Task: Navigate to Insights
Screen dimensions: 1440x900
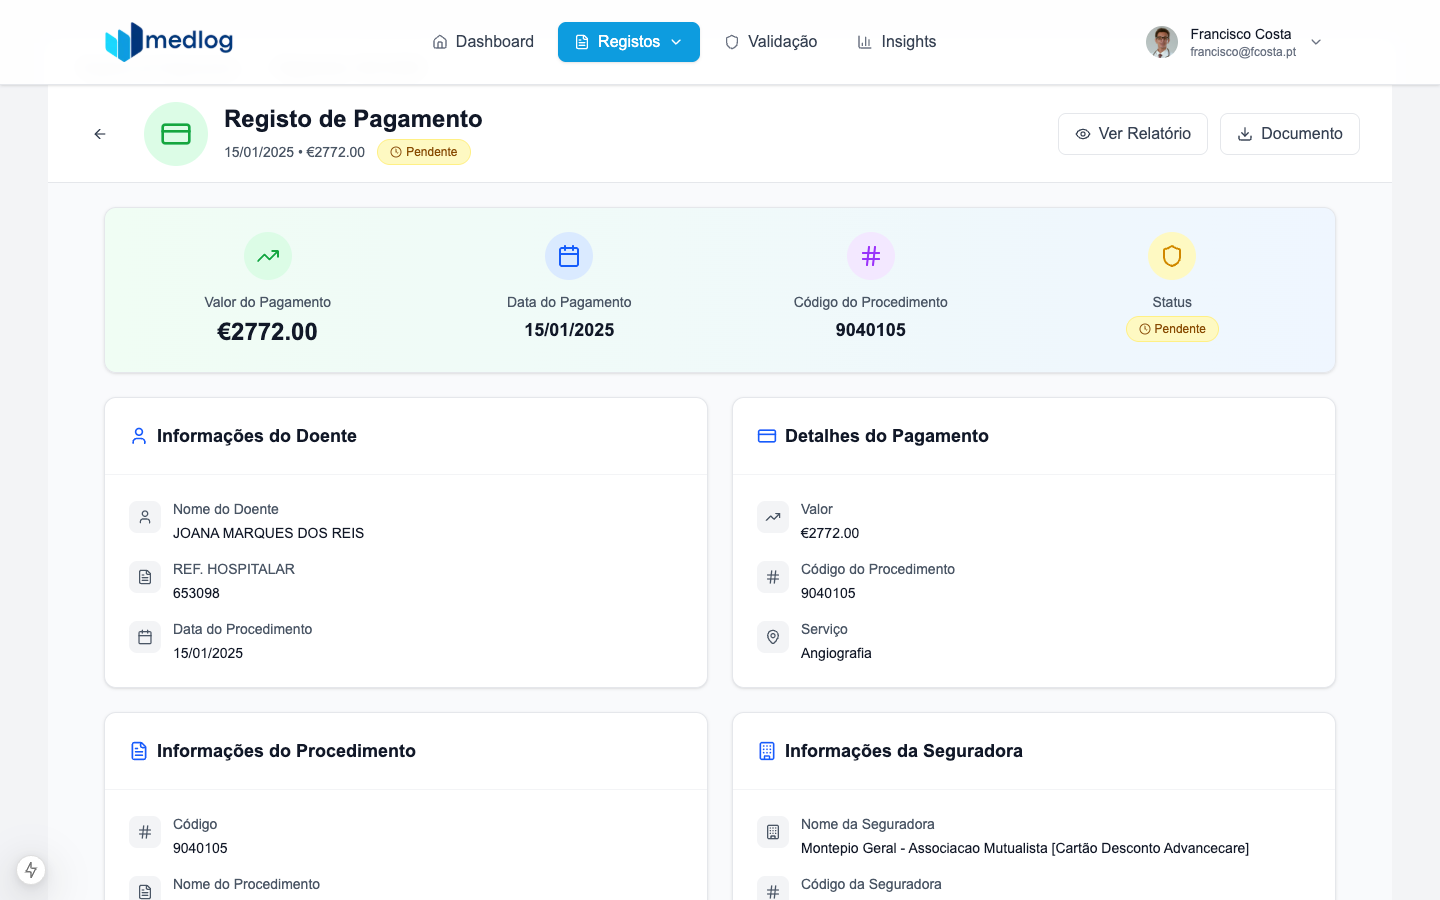Action: pos(897,42)
